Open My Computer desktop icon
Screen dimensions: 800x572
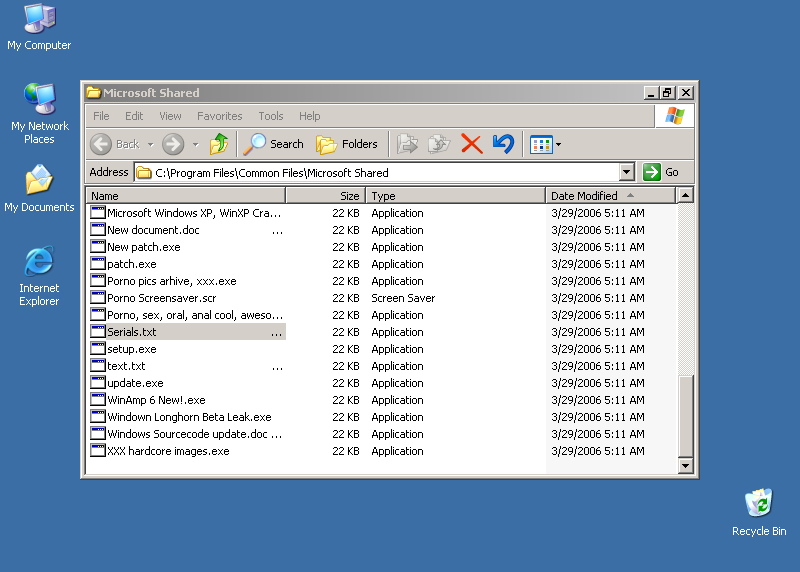(39, 27)
